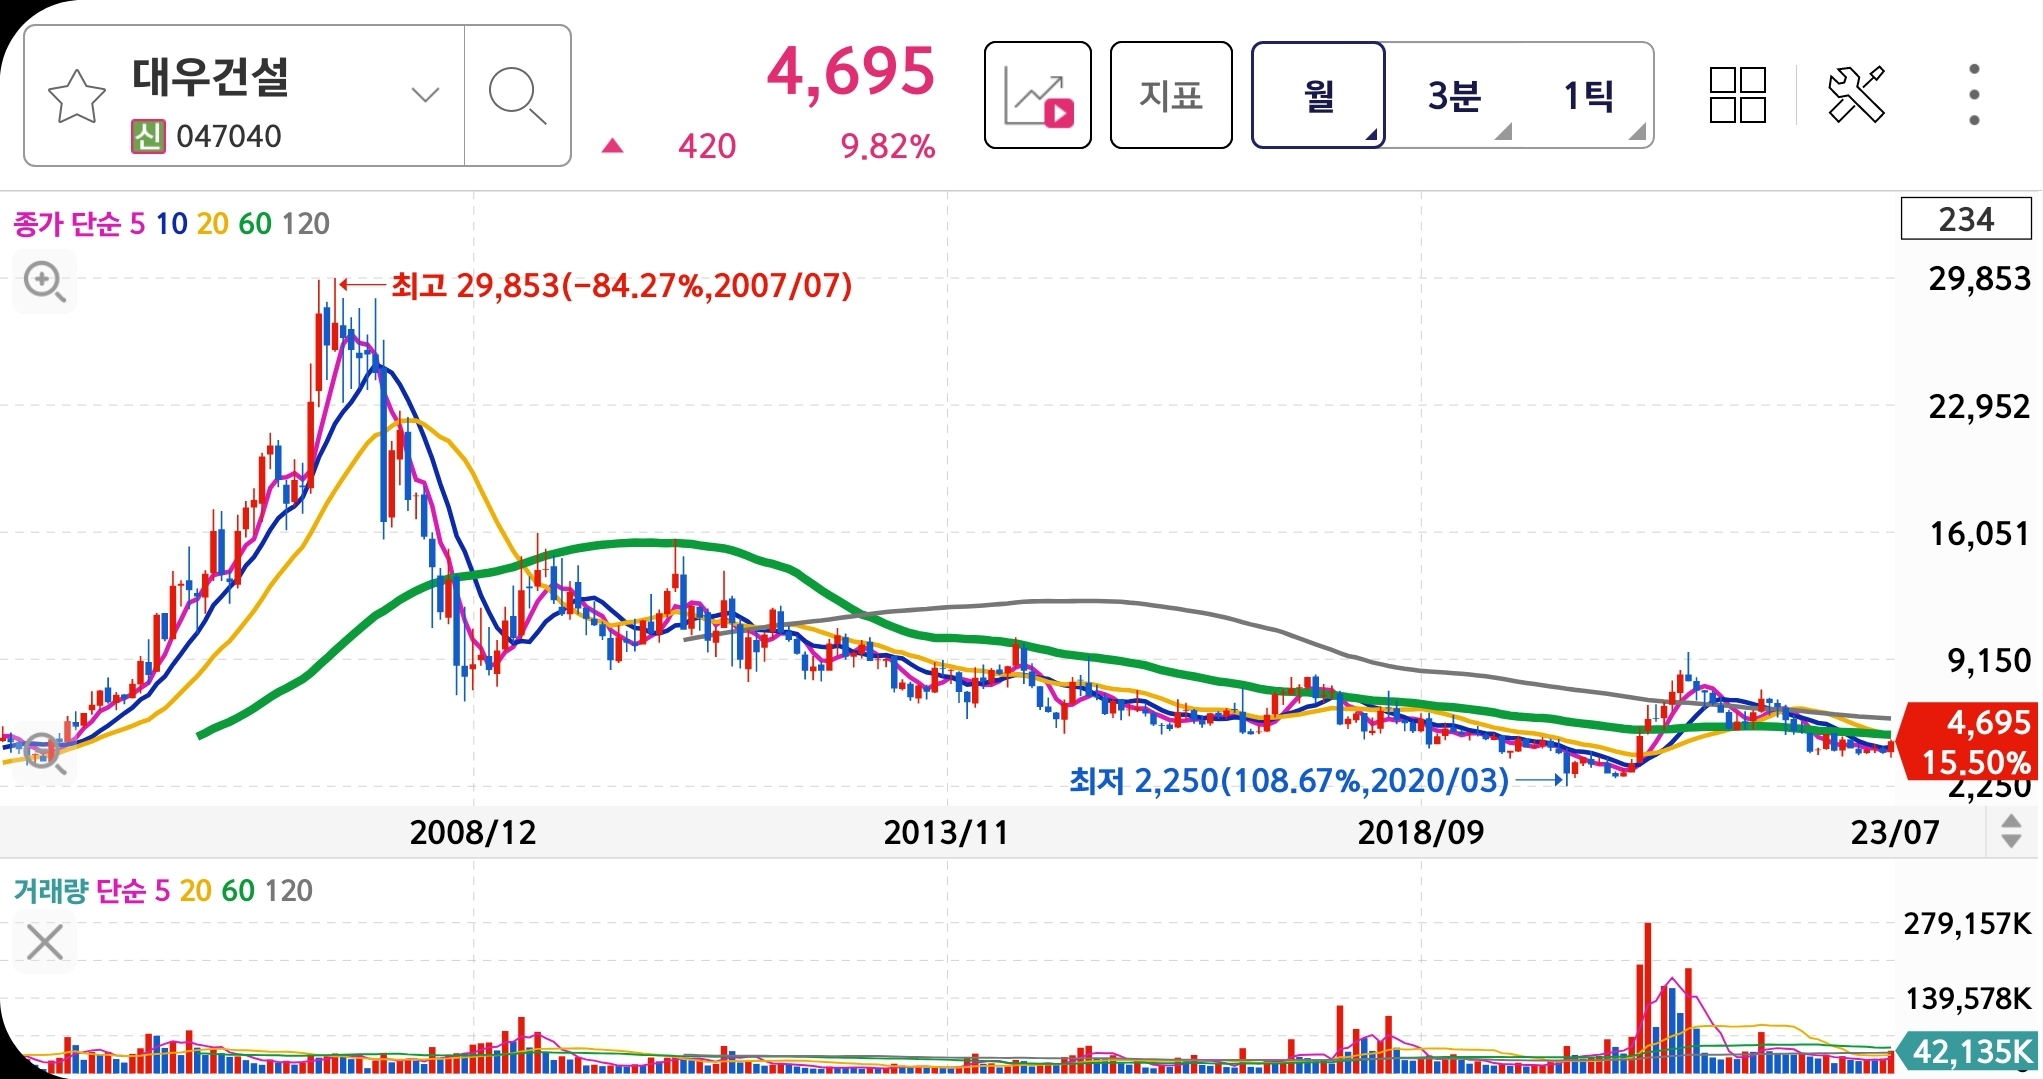
Task: Click the 139,578K volume axis label
Action: [x=1967, y=998]
